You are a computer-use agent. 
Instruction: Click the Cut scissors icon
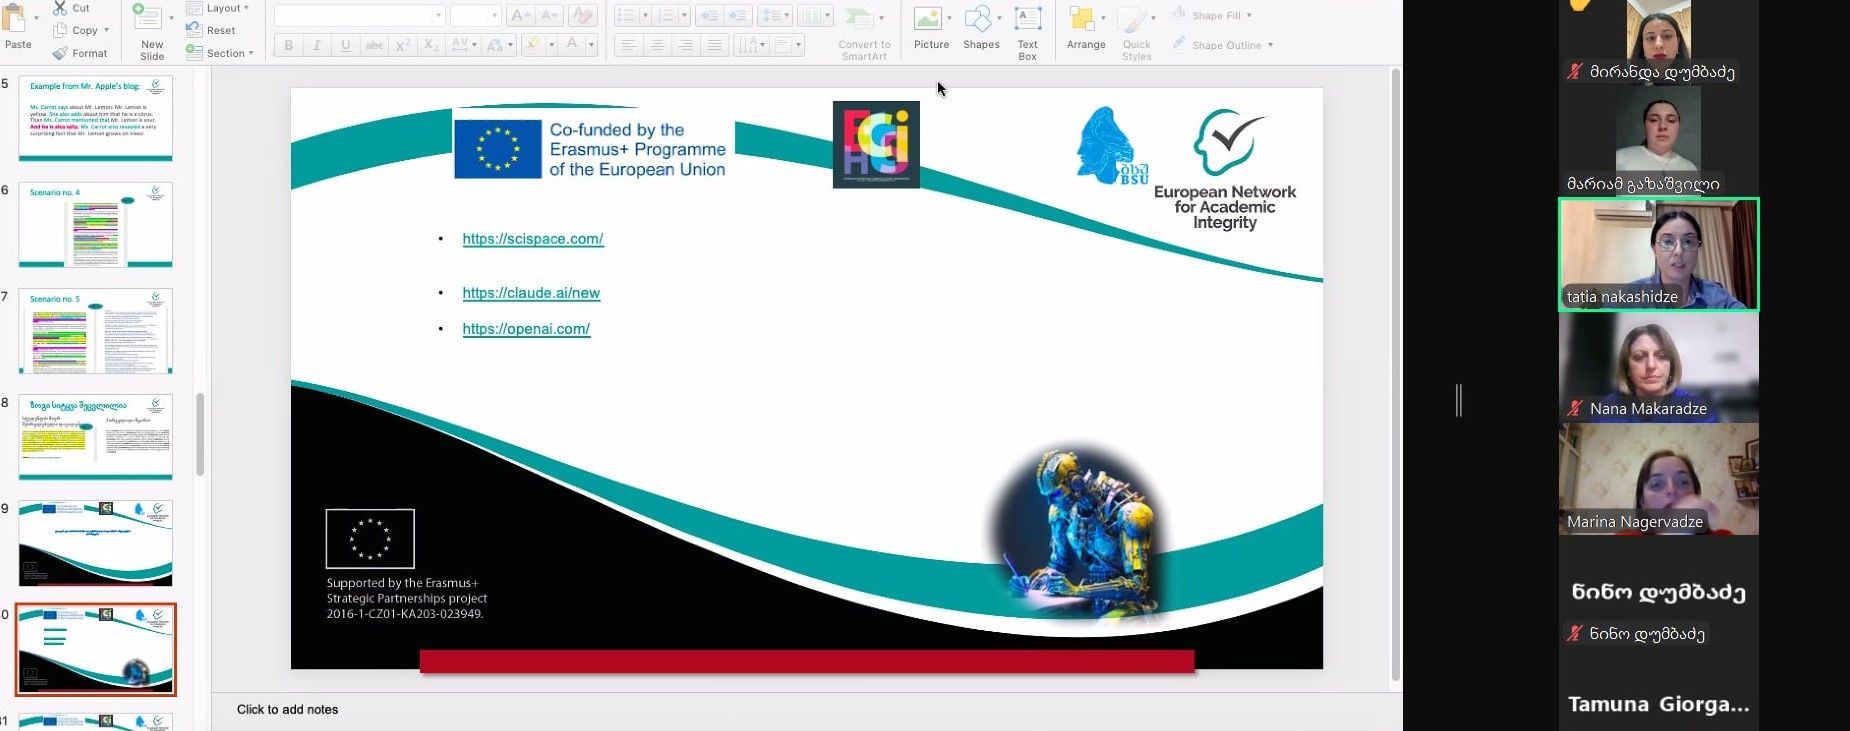pyautogui.click(x=61, y=8)
